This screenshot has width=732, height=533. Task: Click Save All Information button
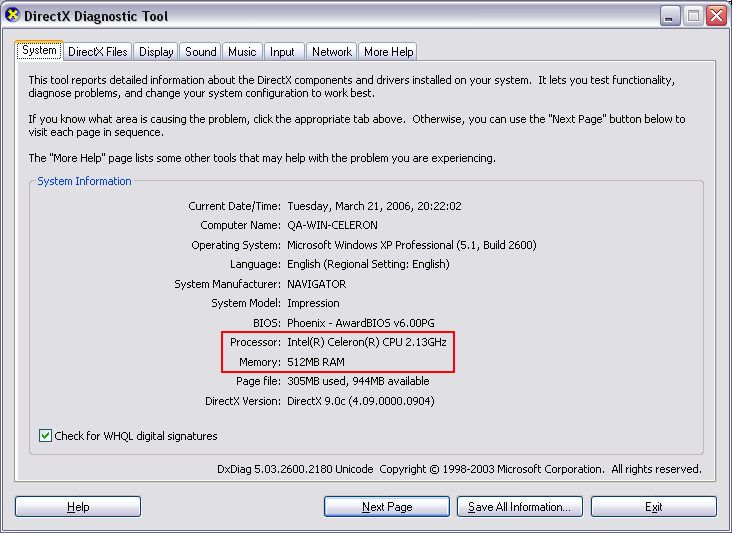coord(520,507)
